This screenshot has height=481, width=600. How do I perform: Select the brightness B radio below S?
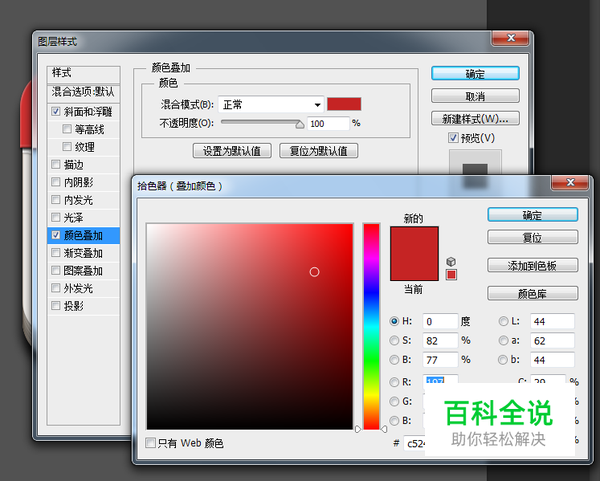tap(394, 359)
